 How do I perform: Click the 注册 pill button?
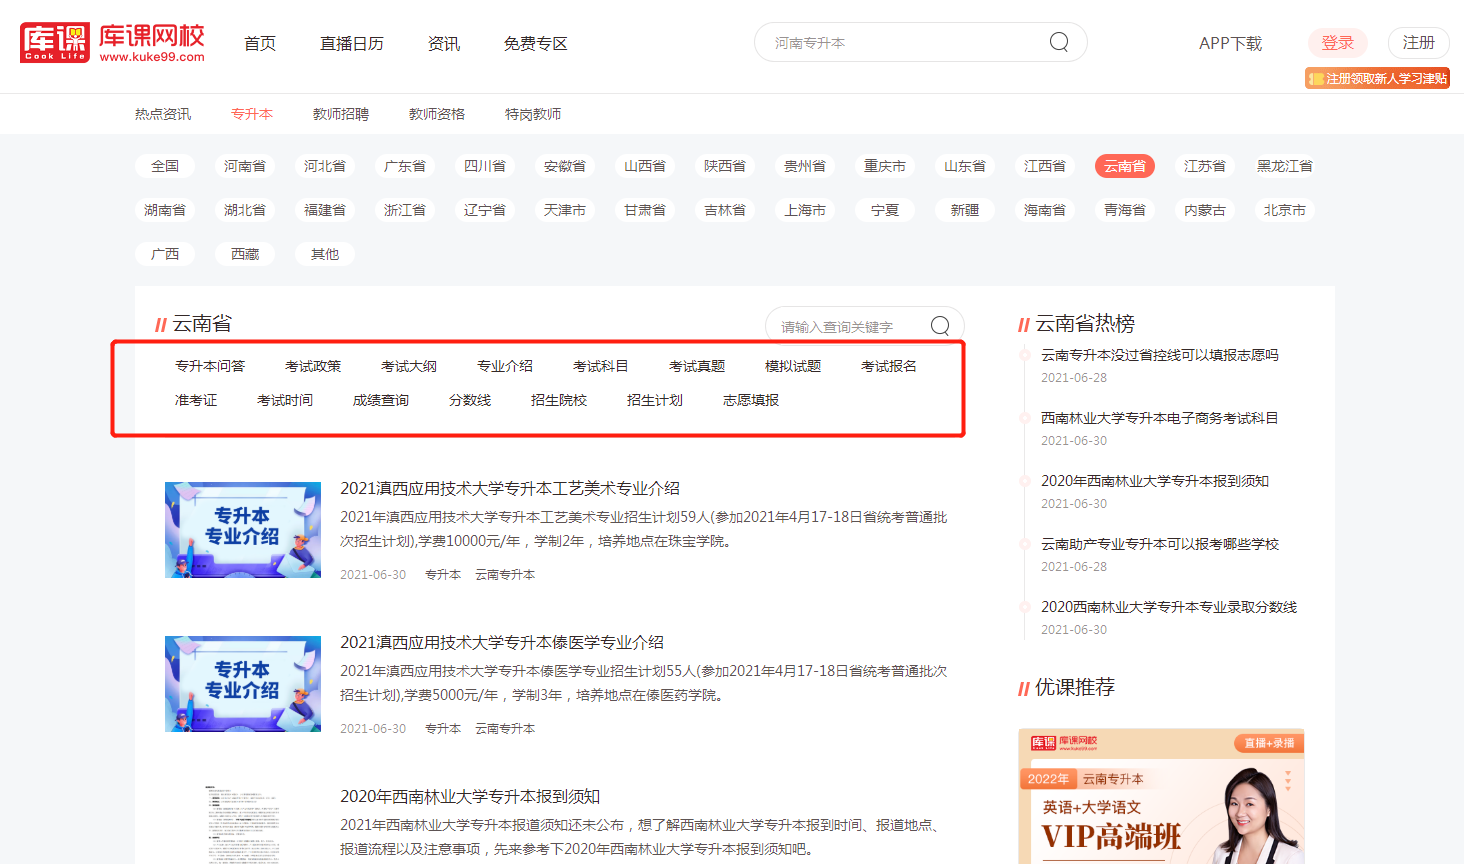[1418, 43]
